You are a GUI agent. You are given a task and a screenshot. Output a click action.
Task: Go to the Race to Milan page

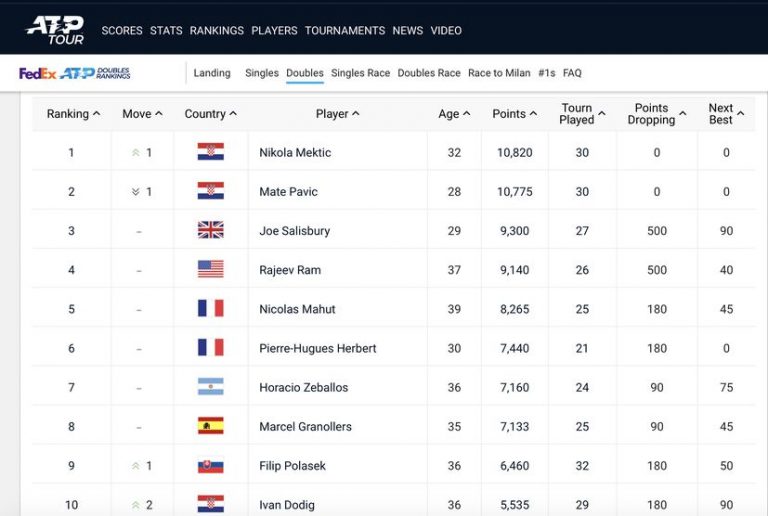[499, 73]
